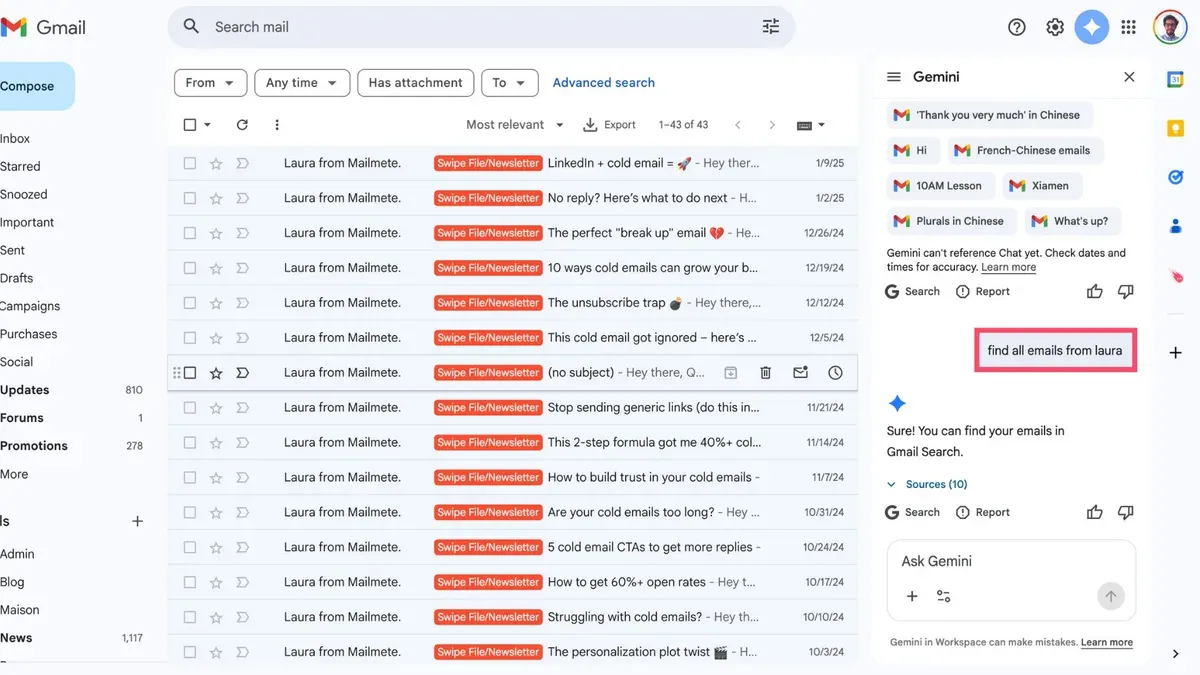Open Google Tasks in the side panel
1200x675 pixels.
click(x=1176, y=177)
